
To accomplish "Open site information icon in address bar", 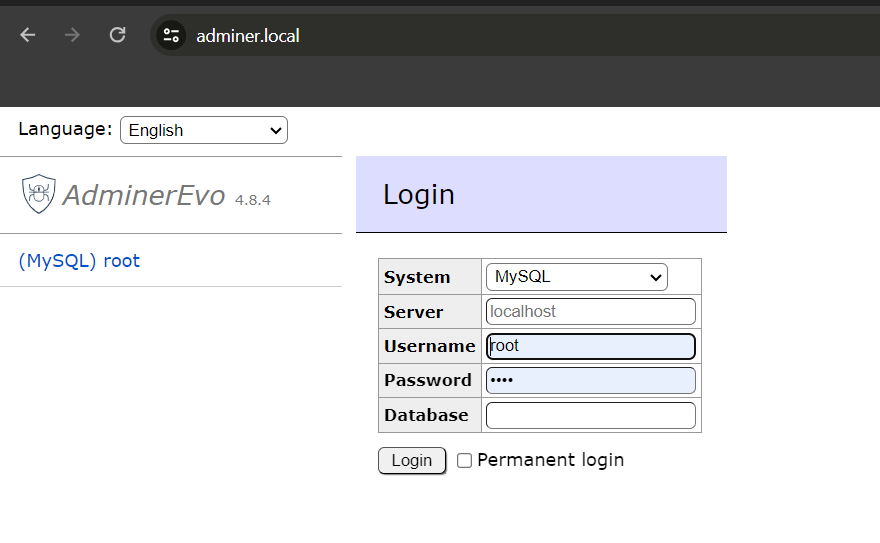I will point(171,36).
